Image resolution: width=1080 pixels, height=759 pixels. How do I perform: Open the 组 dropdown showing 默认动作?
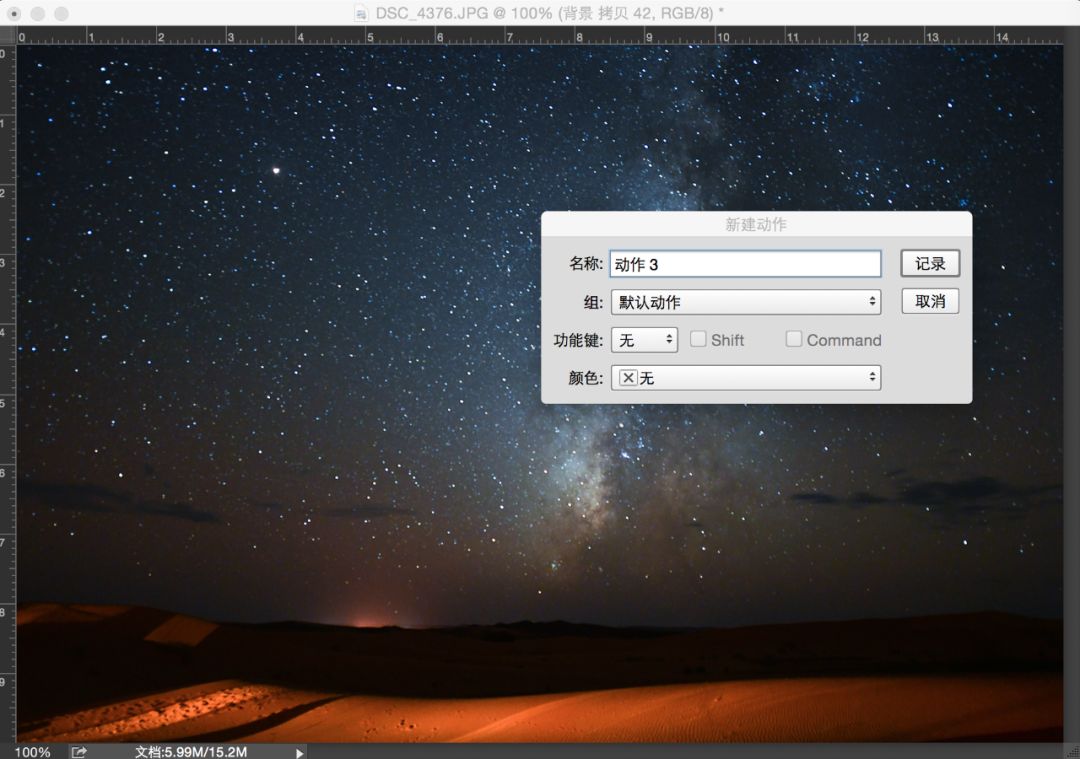(x=745, y=301)
